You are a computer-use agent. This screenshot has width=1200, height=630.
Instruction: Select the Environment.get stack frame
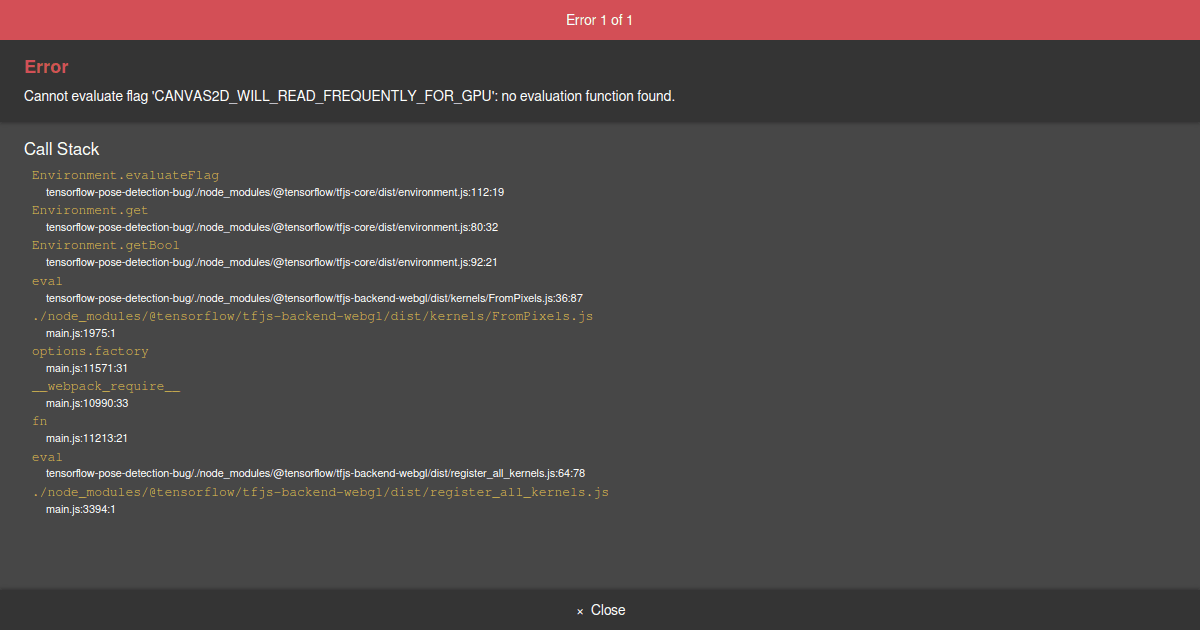(x=90, y=210)
